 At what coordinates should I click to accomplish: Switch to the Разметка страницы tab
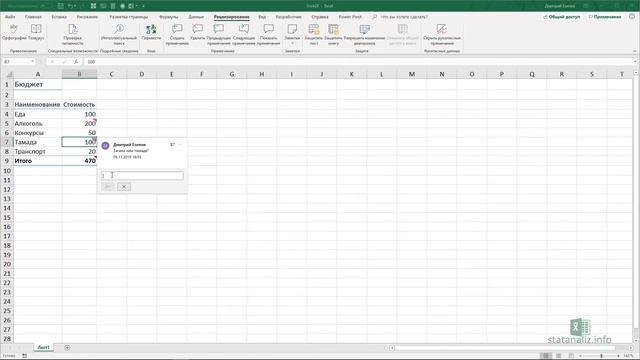click(129, 17)
